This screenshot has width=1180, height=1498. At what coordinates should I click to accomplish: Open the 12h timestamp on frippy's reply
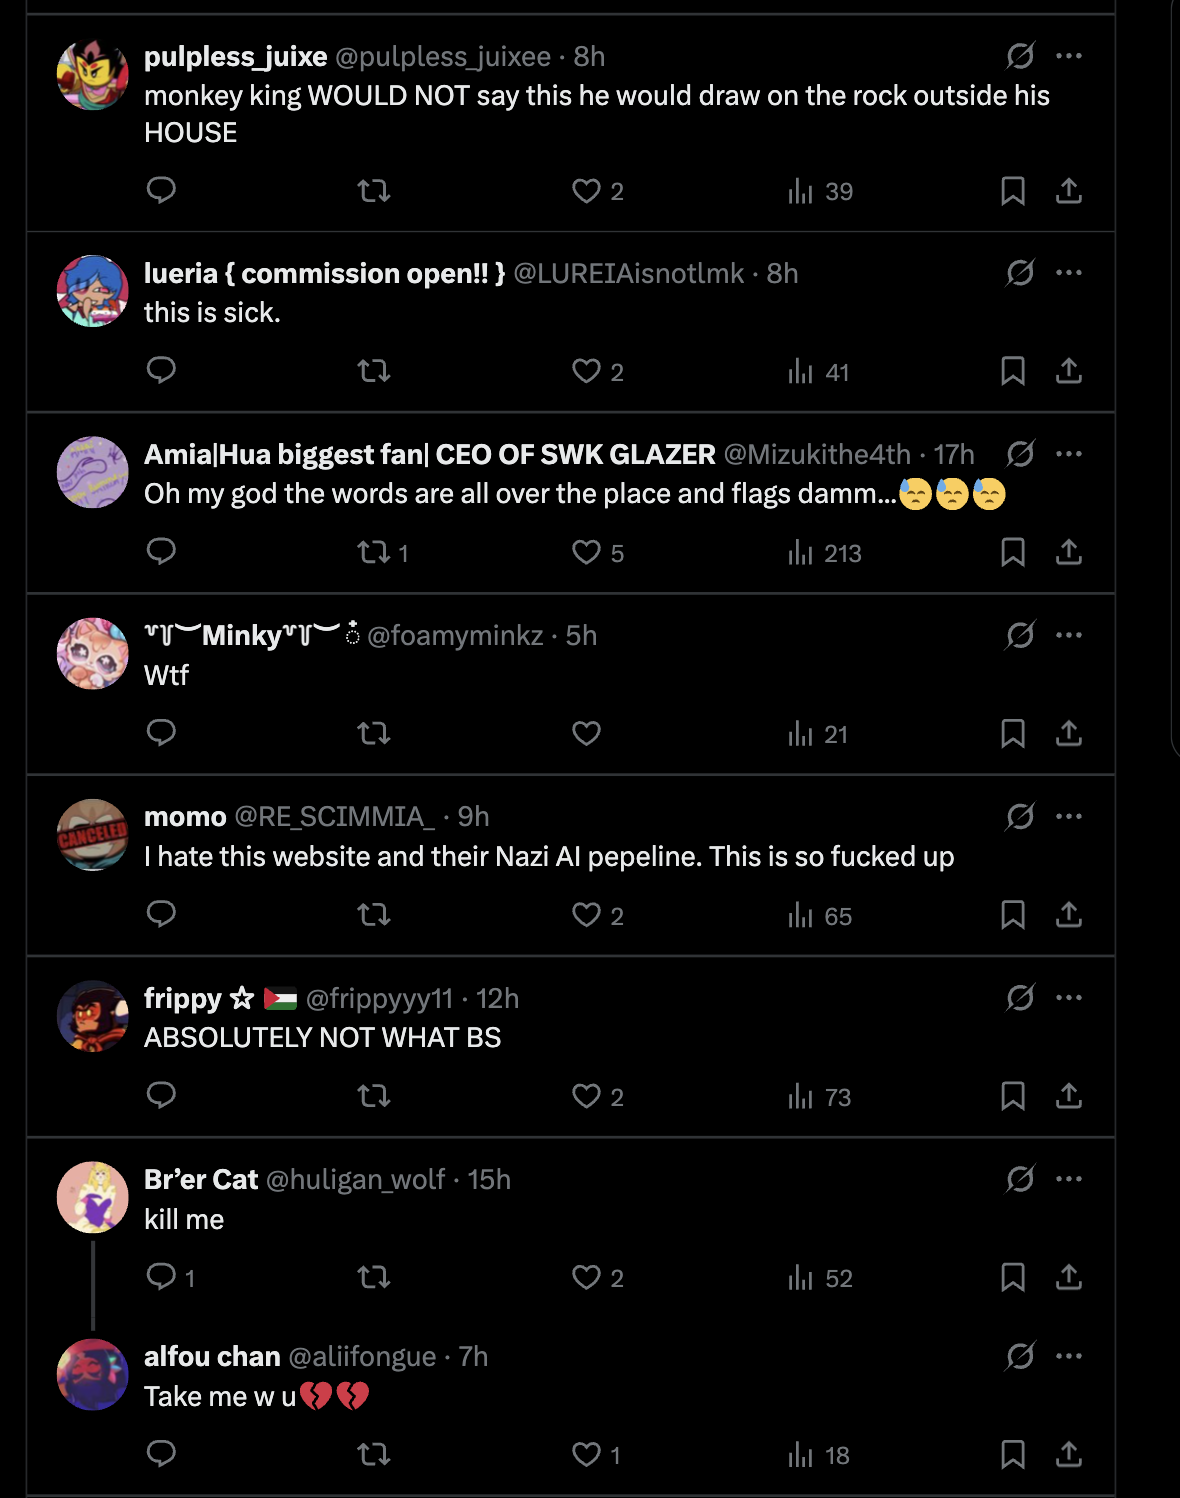[497, 999]
